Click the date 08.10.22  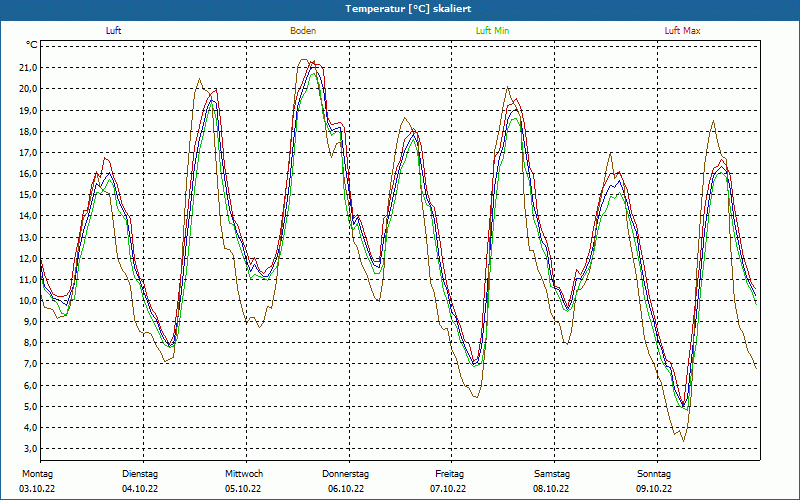coord(552,489)
